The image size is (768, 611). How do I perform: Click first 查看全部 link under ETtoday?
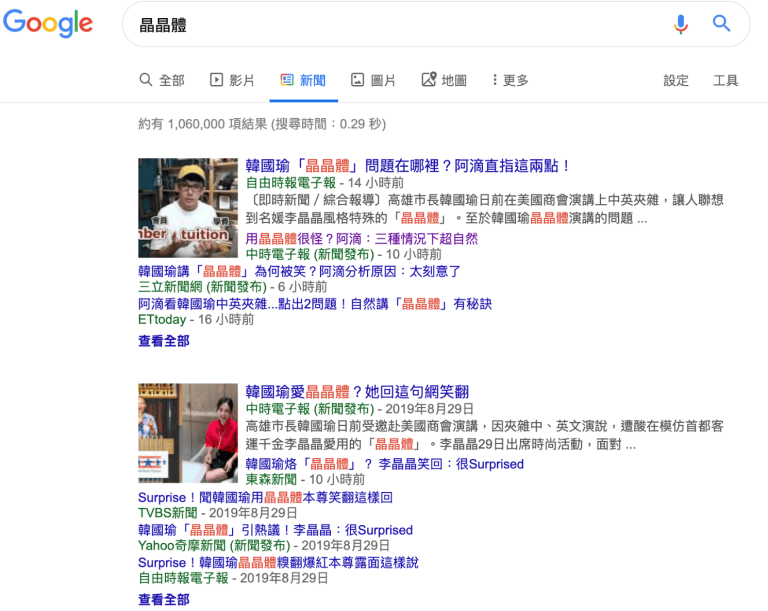[x=164, y=341]
